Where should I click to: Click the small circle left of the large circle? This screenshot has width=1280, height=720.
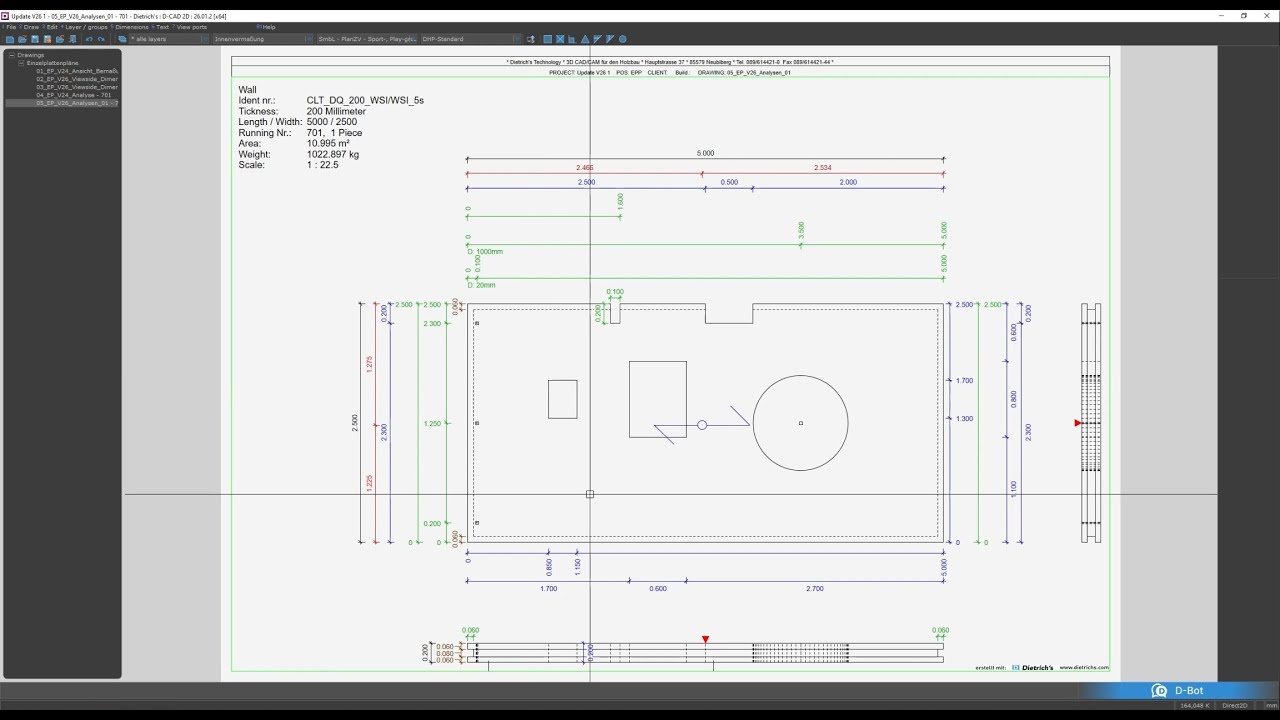click(x=702, y=425)
